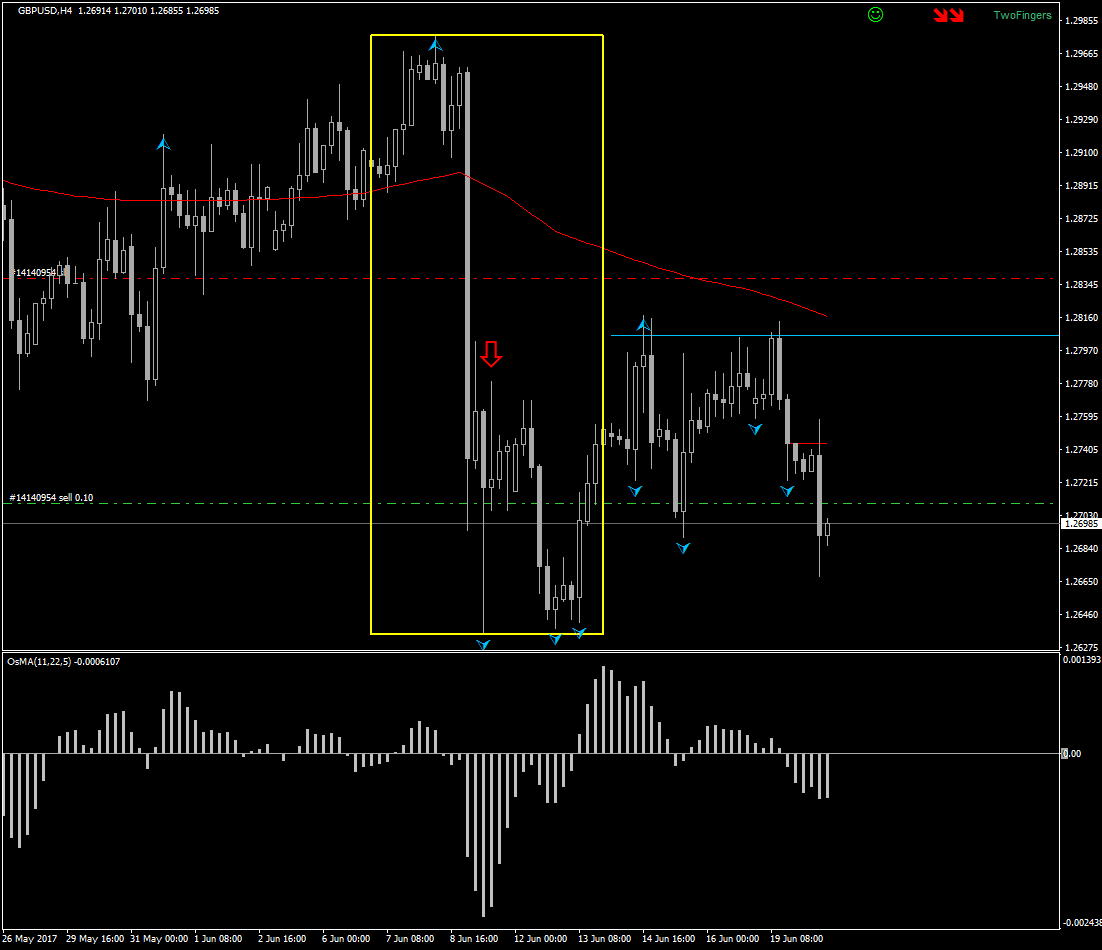Click price label 1.27970 on the scale
1102x950 pixels.
point(1081,351)
